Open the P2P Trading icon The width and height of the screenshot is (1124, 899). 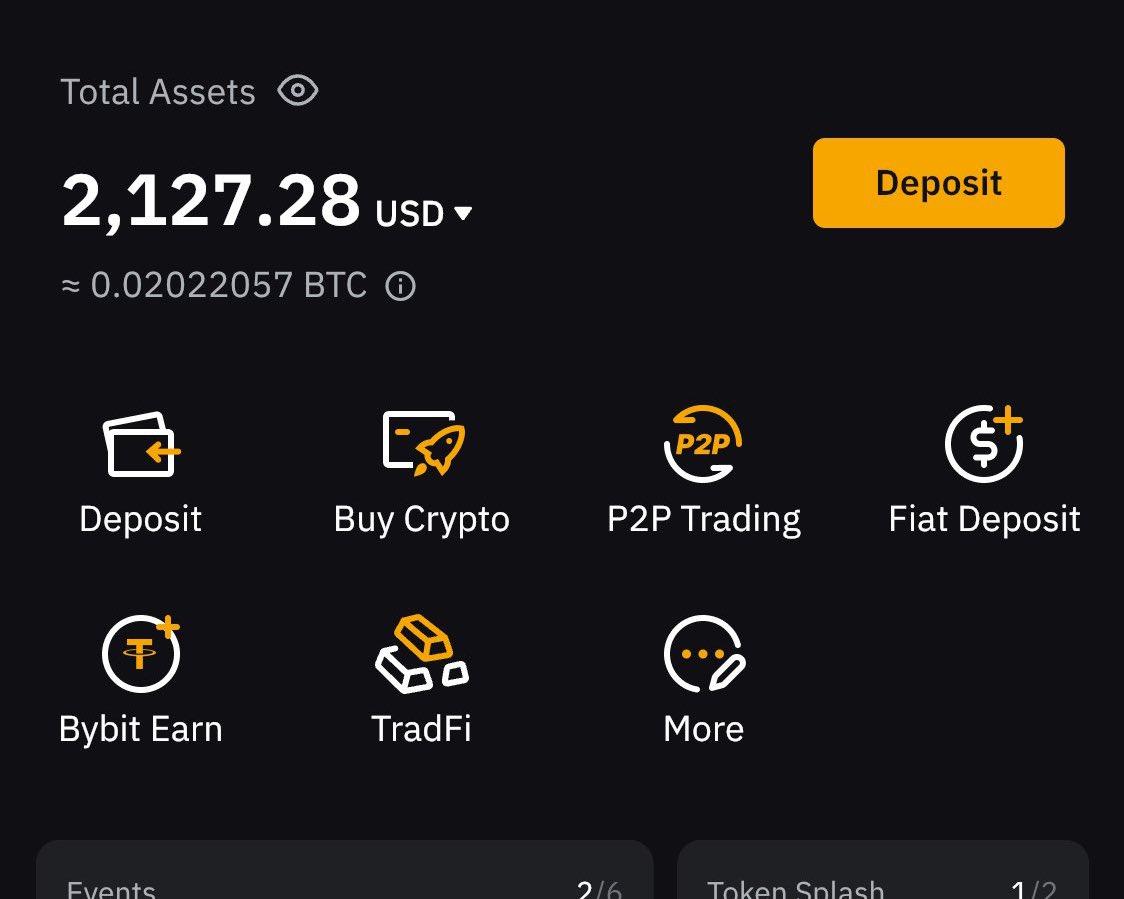tap(703, 444)
